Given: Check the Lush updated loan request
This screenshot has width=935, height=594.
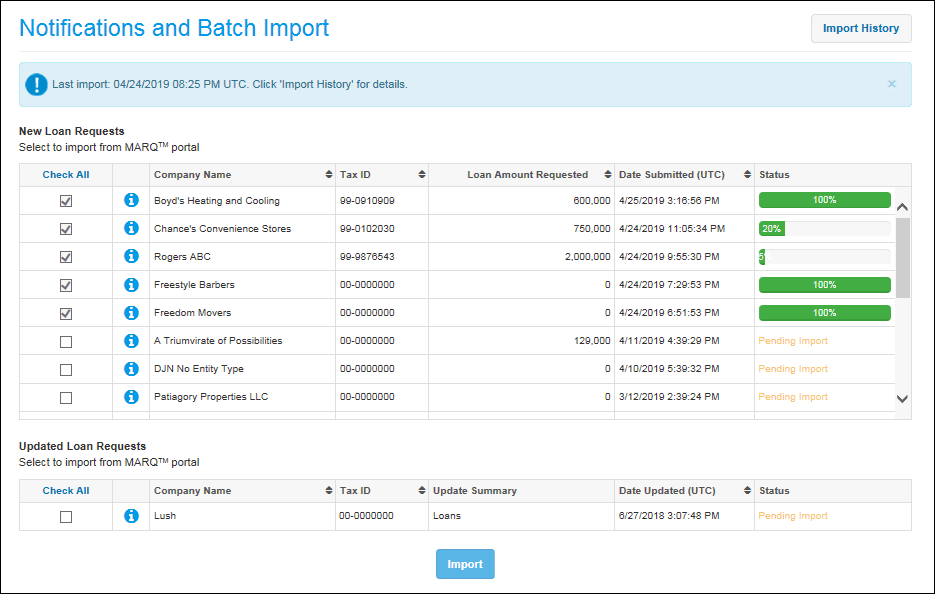Looking at the screenshot, I should [x=66, y=517].
